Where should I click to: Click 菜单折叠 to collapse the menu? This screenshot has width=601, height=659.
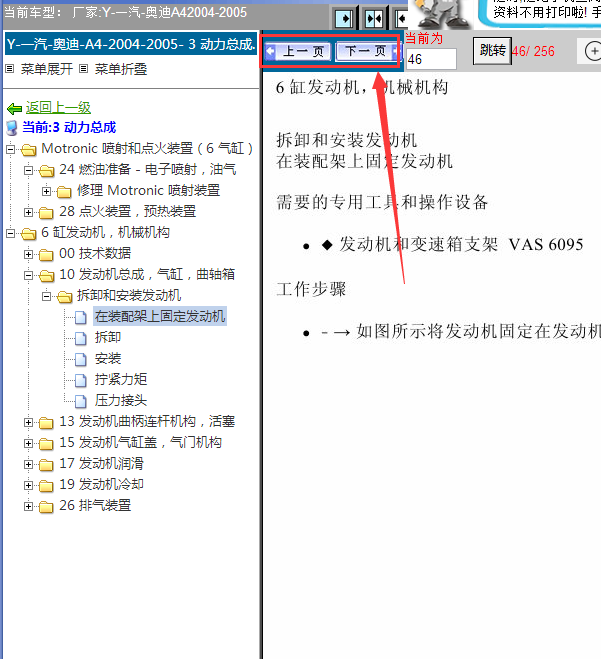(x=121, y=69)
